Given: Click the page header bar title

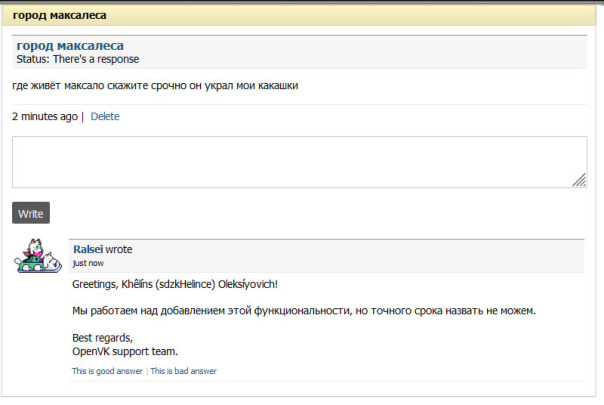Looking at the screenshot, I should [60, 16].
